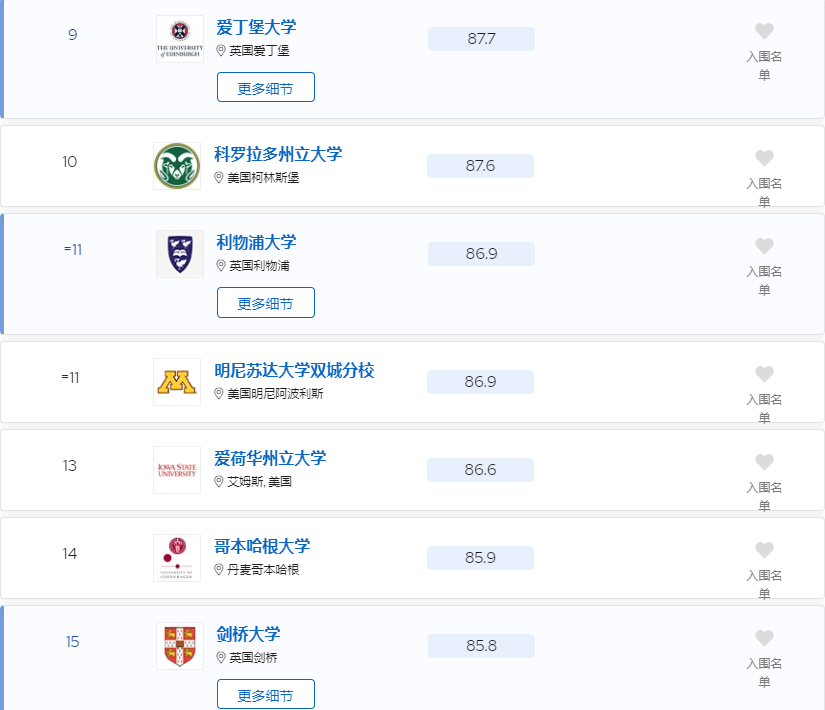
Task: Click Minnesota gold M logo
Action: 177,382
